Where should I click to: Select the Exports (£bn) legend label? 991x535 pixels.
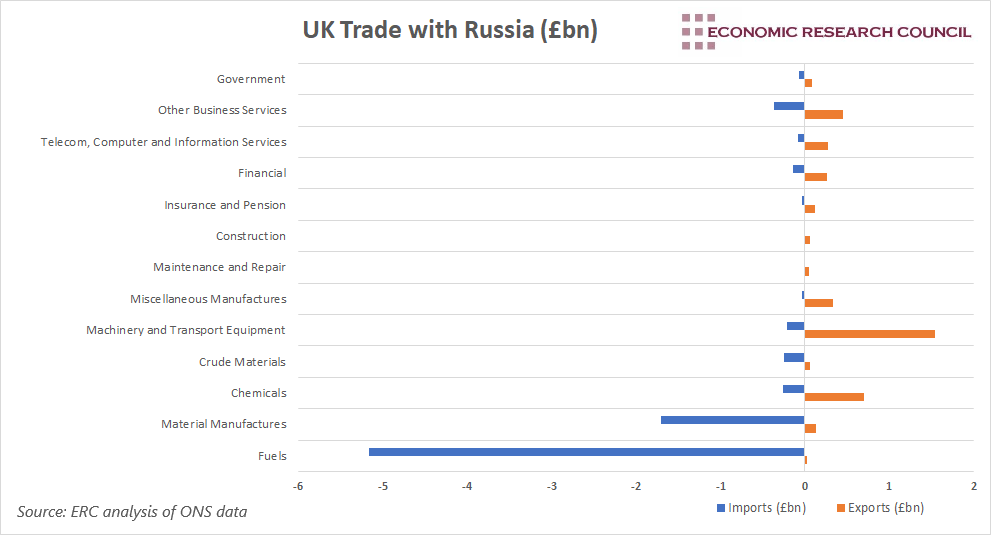click(x=886, y=508)
